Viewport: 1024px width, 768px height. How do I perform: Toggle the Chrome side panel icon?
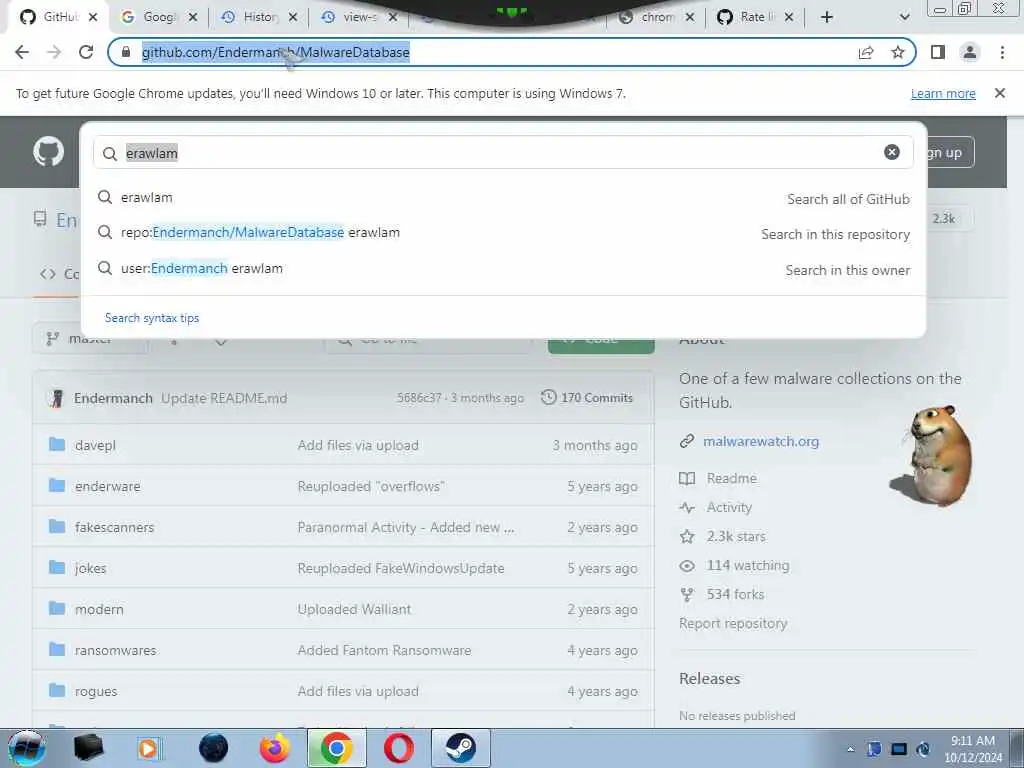pos(938,52)
